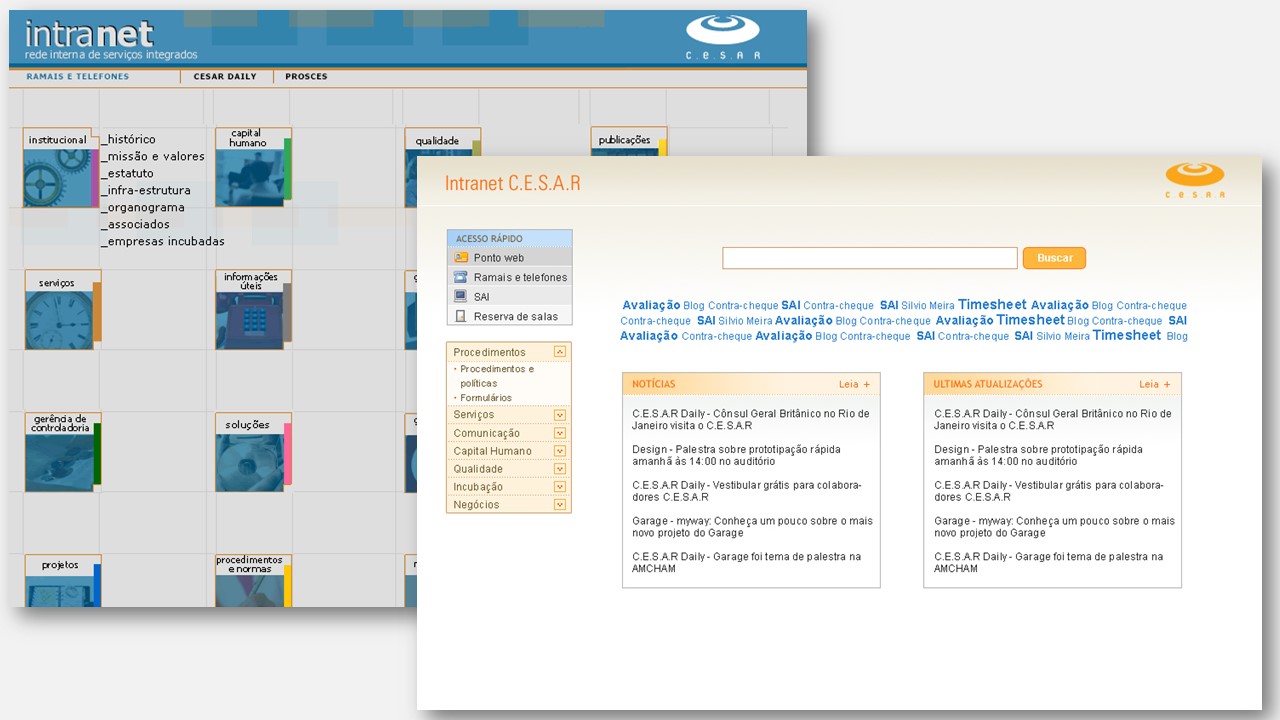Open PROSCES in back window nav
The height and width of the screenshot is (720, 1280).
306,77
